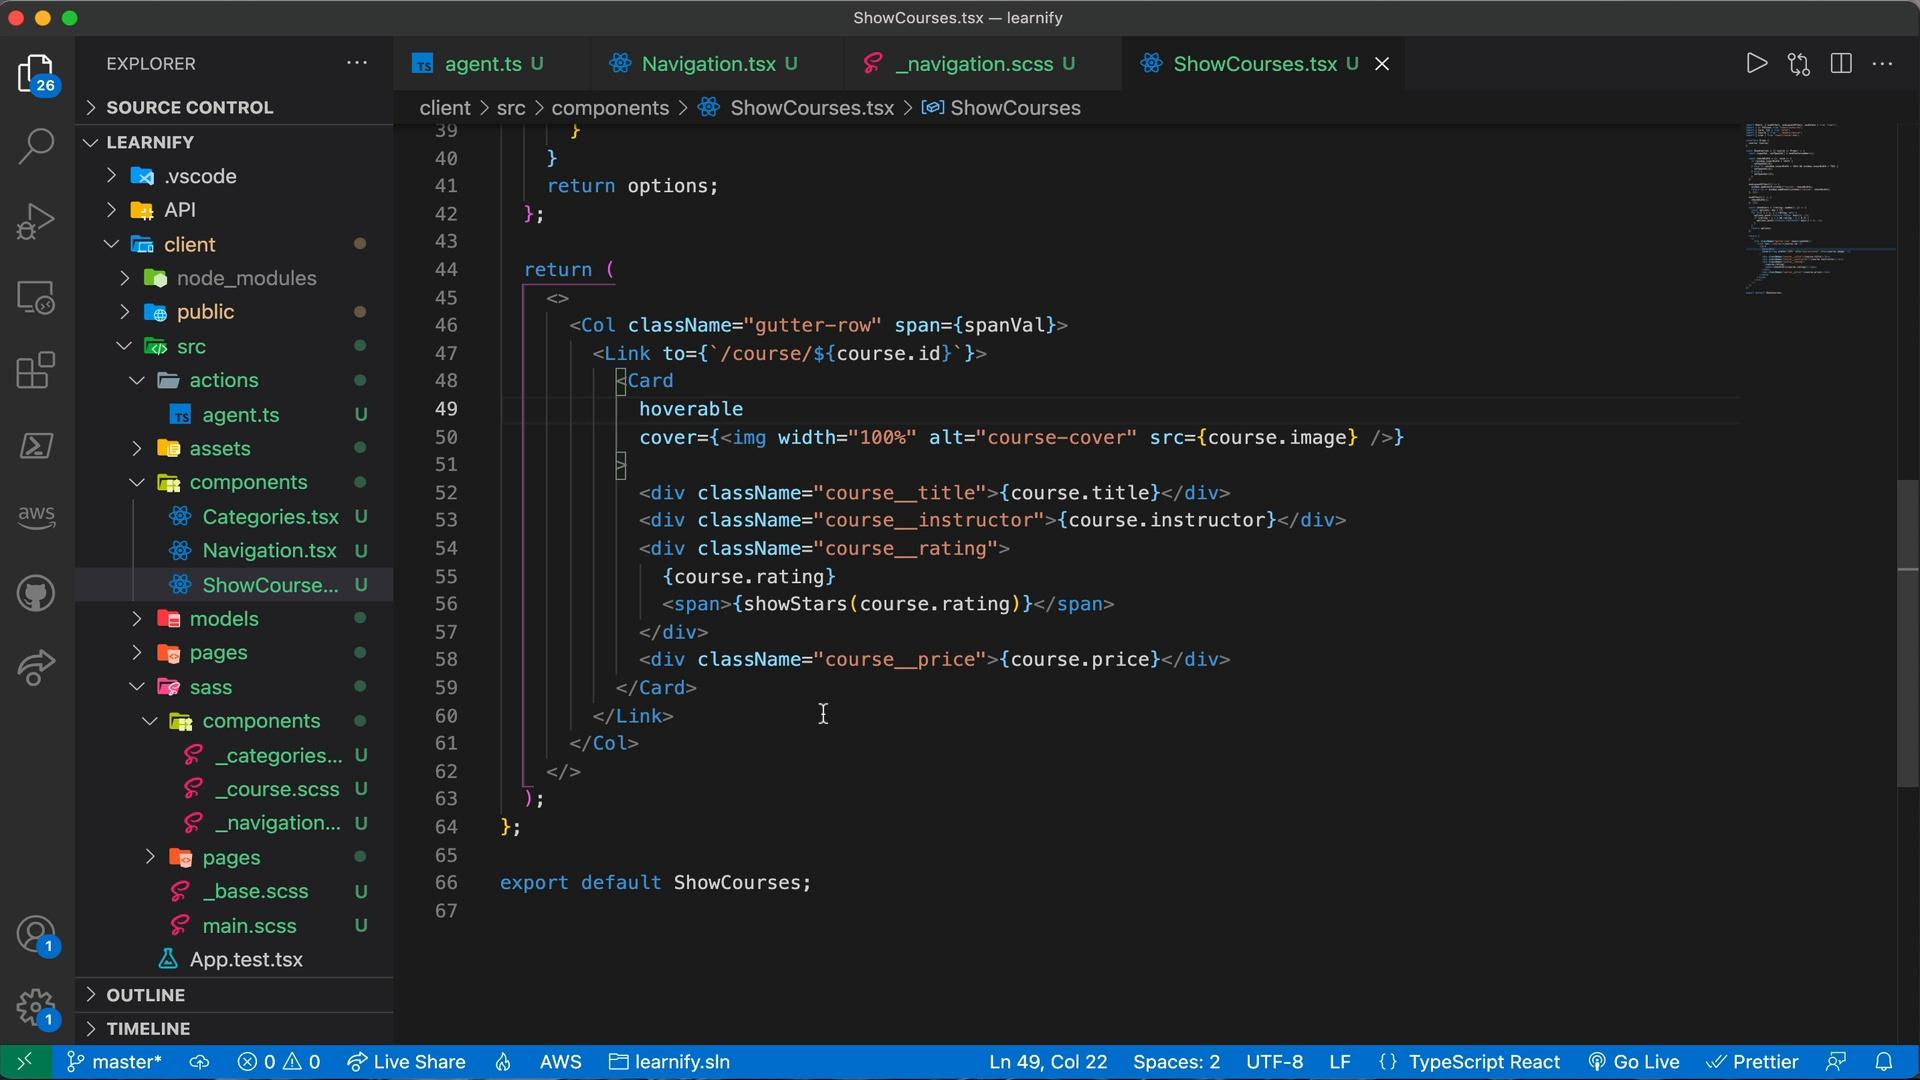The image size is (1920, 1080).
Task: Click the Outline panel section
Action: [144, 993]
